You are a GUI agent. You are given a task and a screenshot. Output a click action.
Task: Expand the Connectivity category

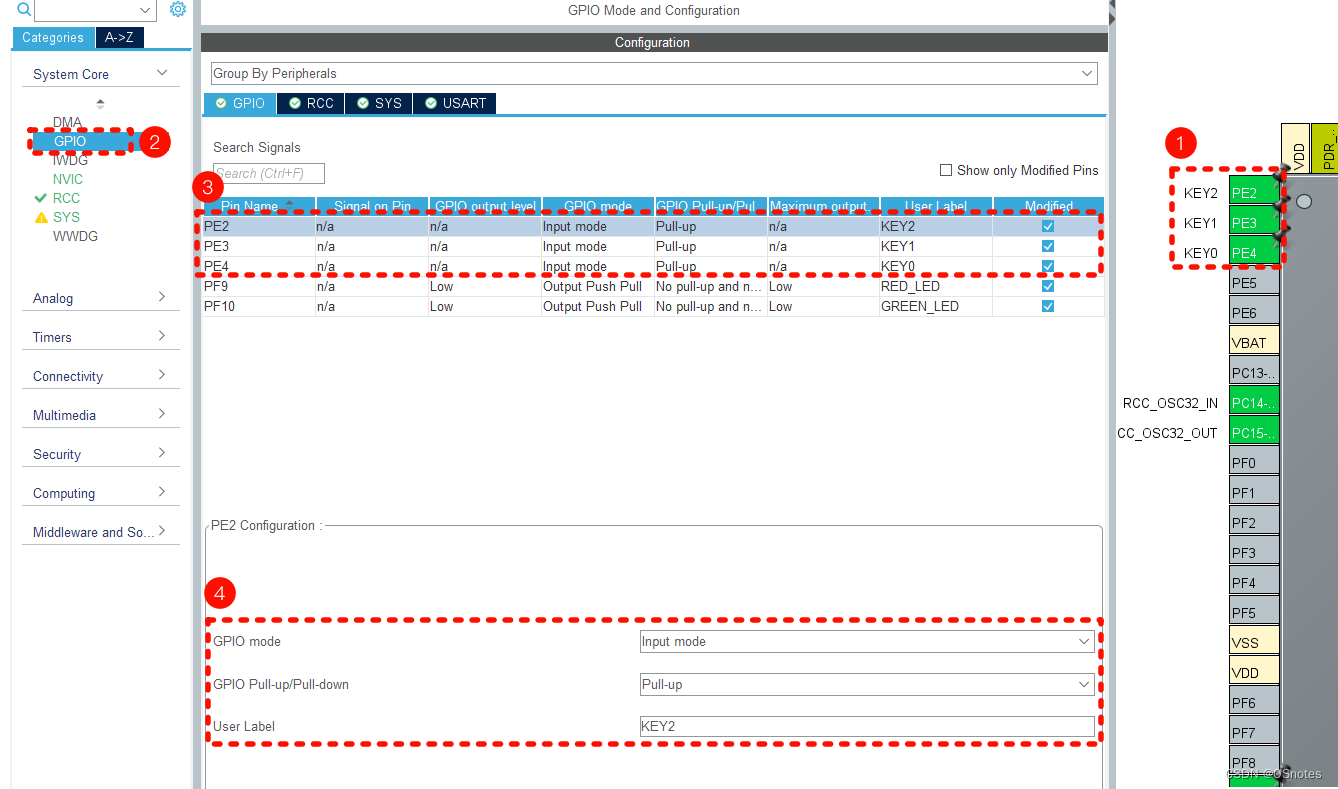coord(100,376)
